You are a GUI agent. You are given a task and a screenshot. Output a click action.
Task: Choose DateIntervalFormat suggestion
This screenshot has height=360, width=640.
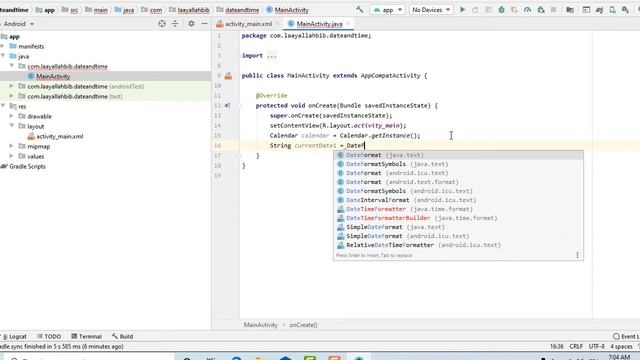point(458,200)
